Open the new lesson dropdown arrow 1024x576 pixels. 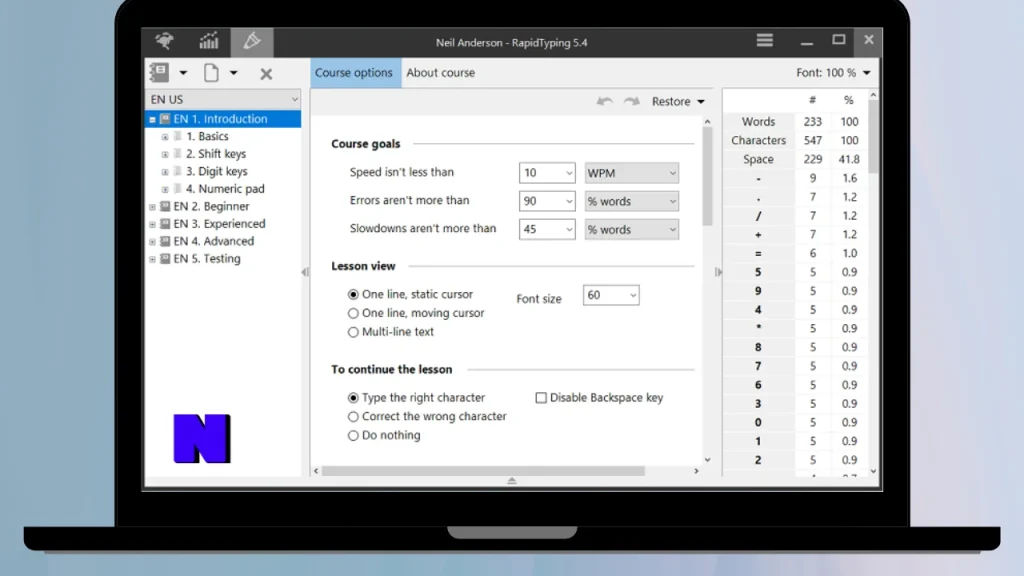pyautogui.click(x=233, y=73)
